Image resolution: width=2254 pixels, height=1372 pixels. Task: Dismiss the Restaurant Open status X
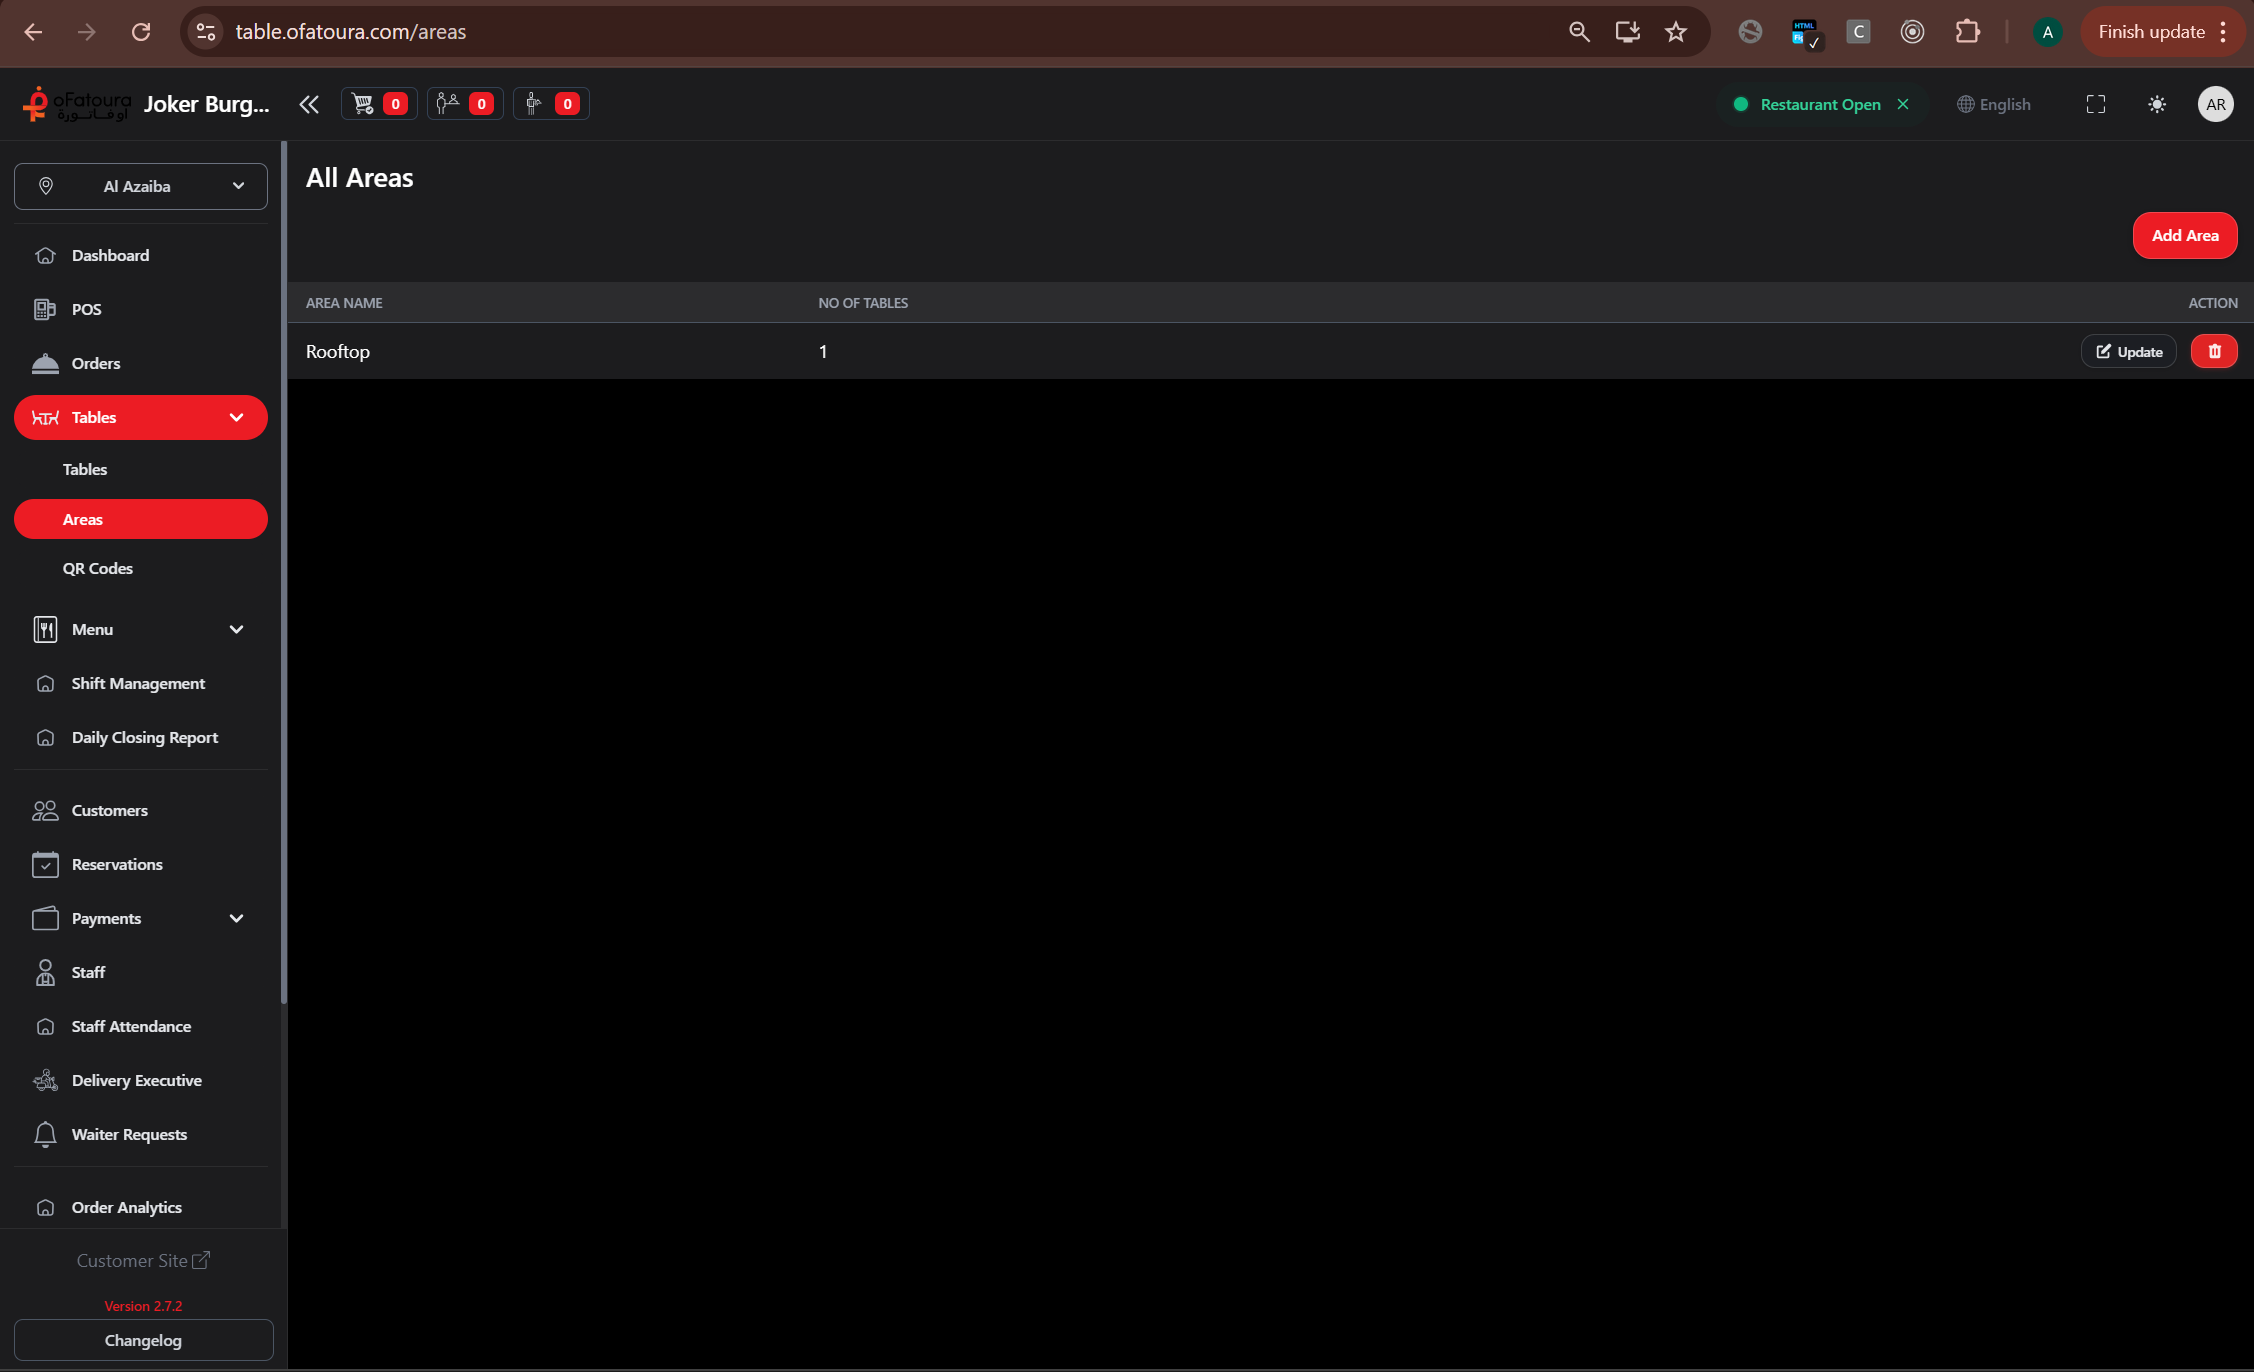pyautogui.click(x=1903, y=104)
